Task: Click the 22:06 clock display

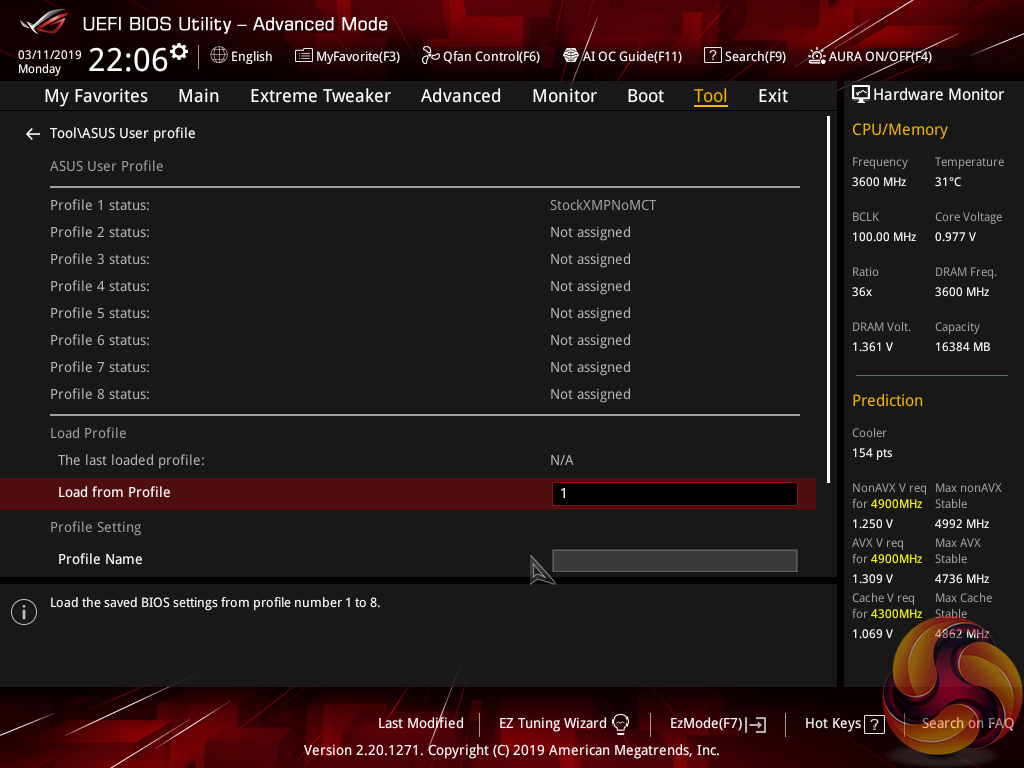Action: (x=128, y=59)
